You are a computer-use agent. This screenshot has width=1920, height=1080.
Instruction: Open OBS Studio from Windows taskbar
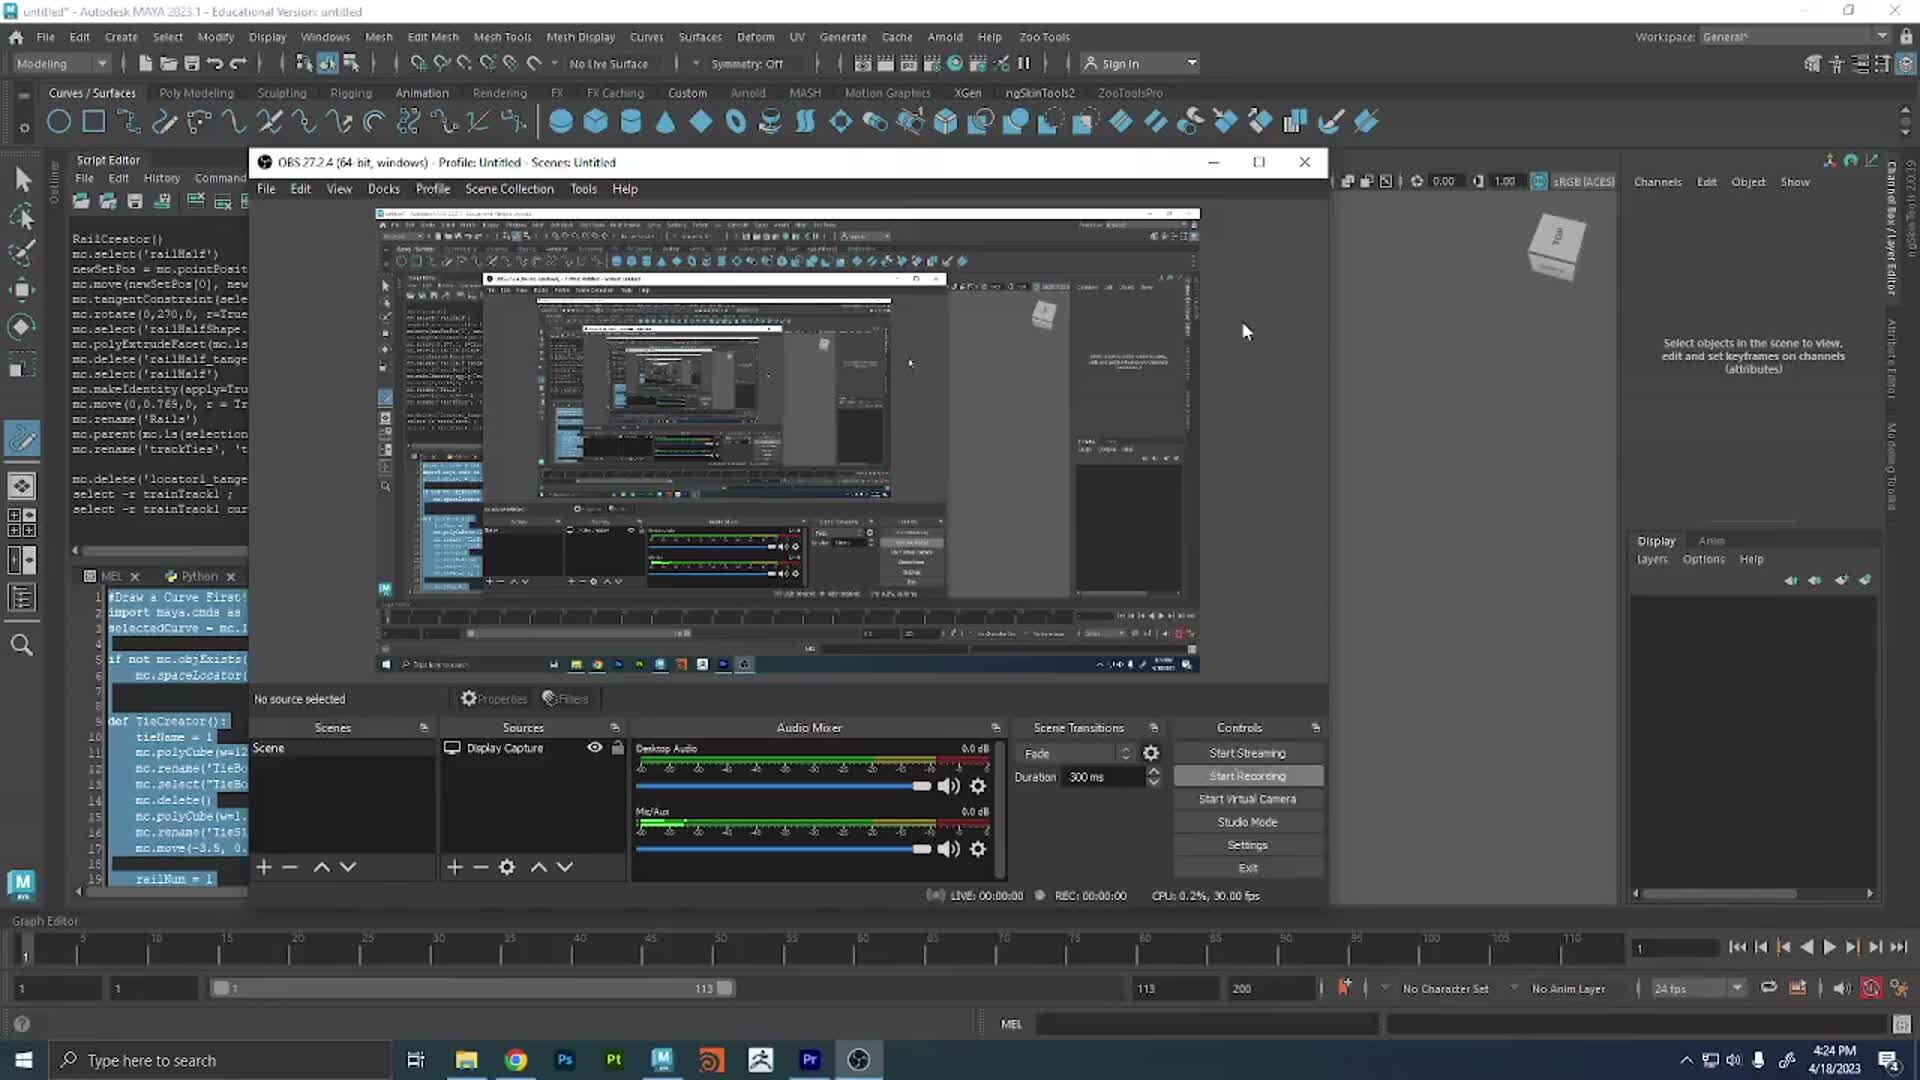858,1060
